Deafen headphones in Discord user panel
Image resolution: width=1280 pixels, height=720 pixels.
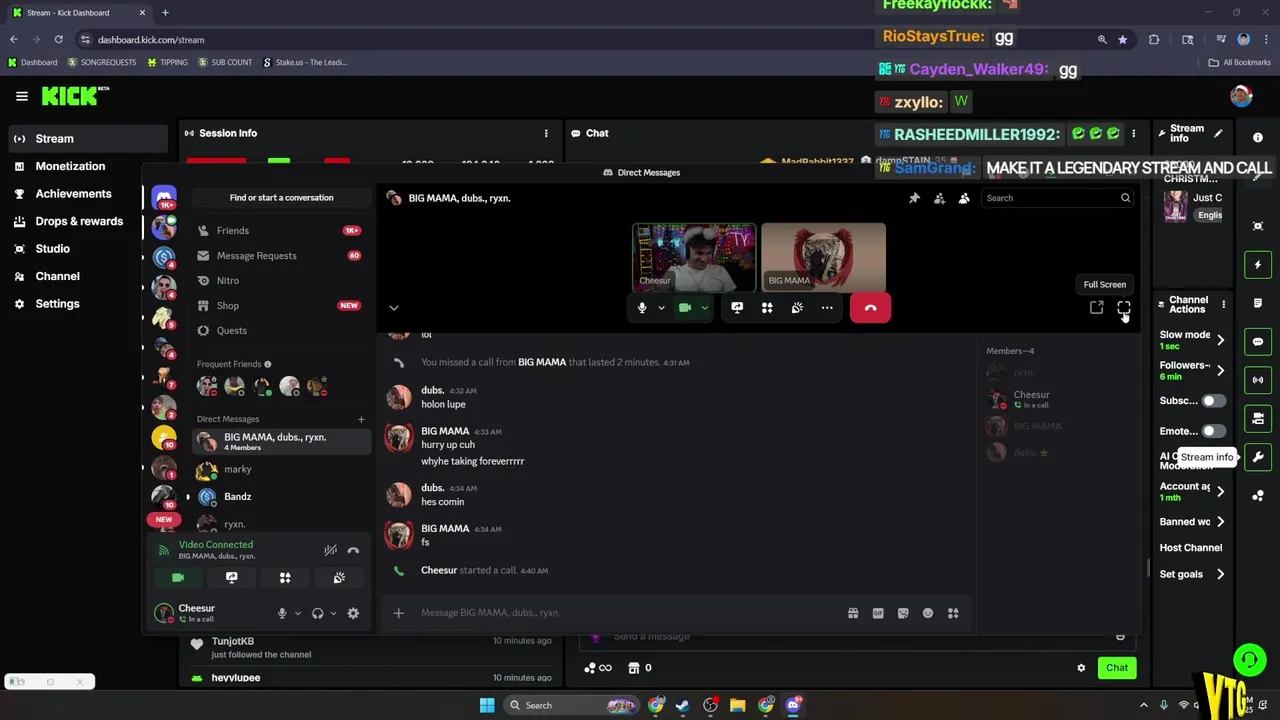(x=318, y=613)
